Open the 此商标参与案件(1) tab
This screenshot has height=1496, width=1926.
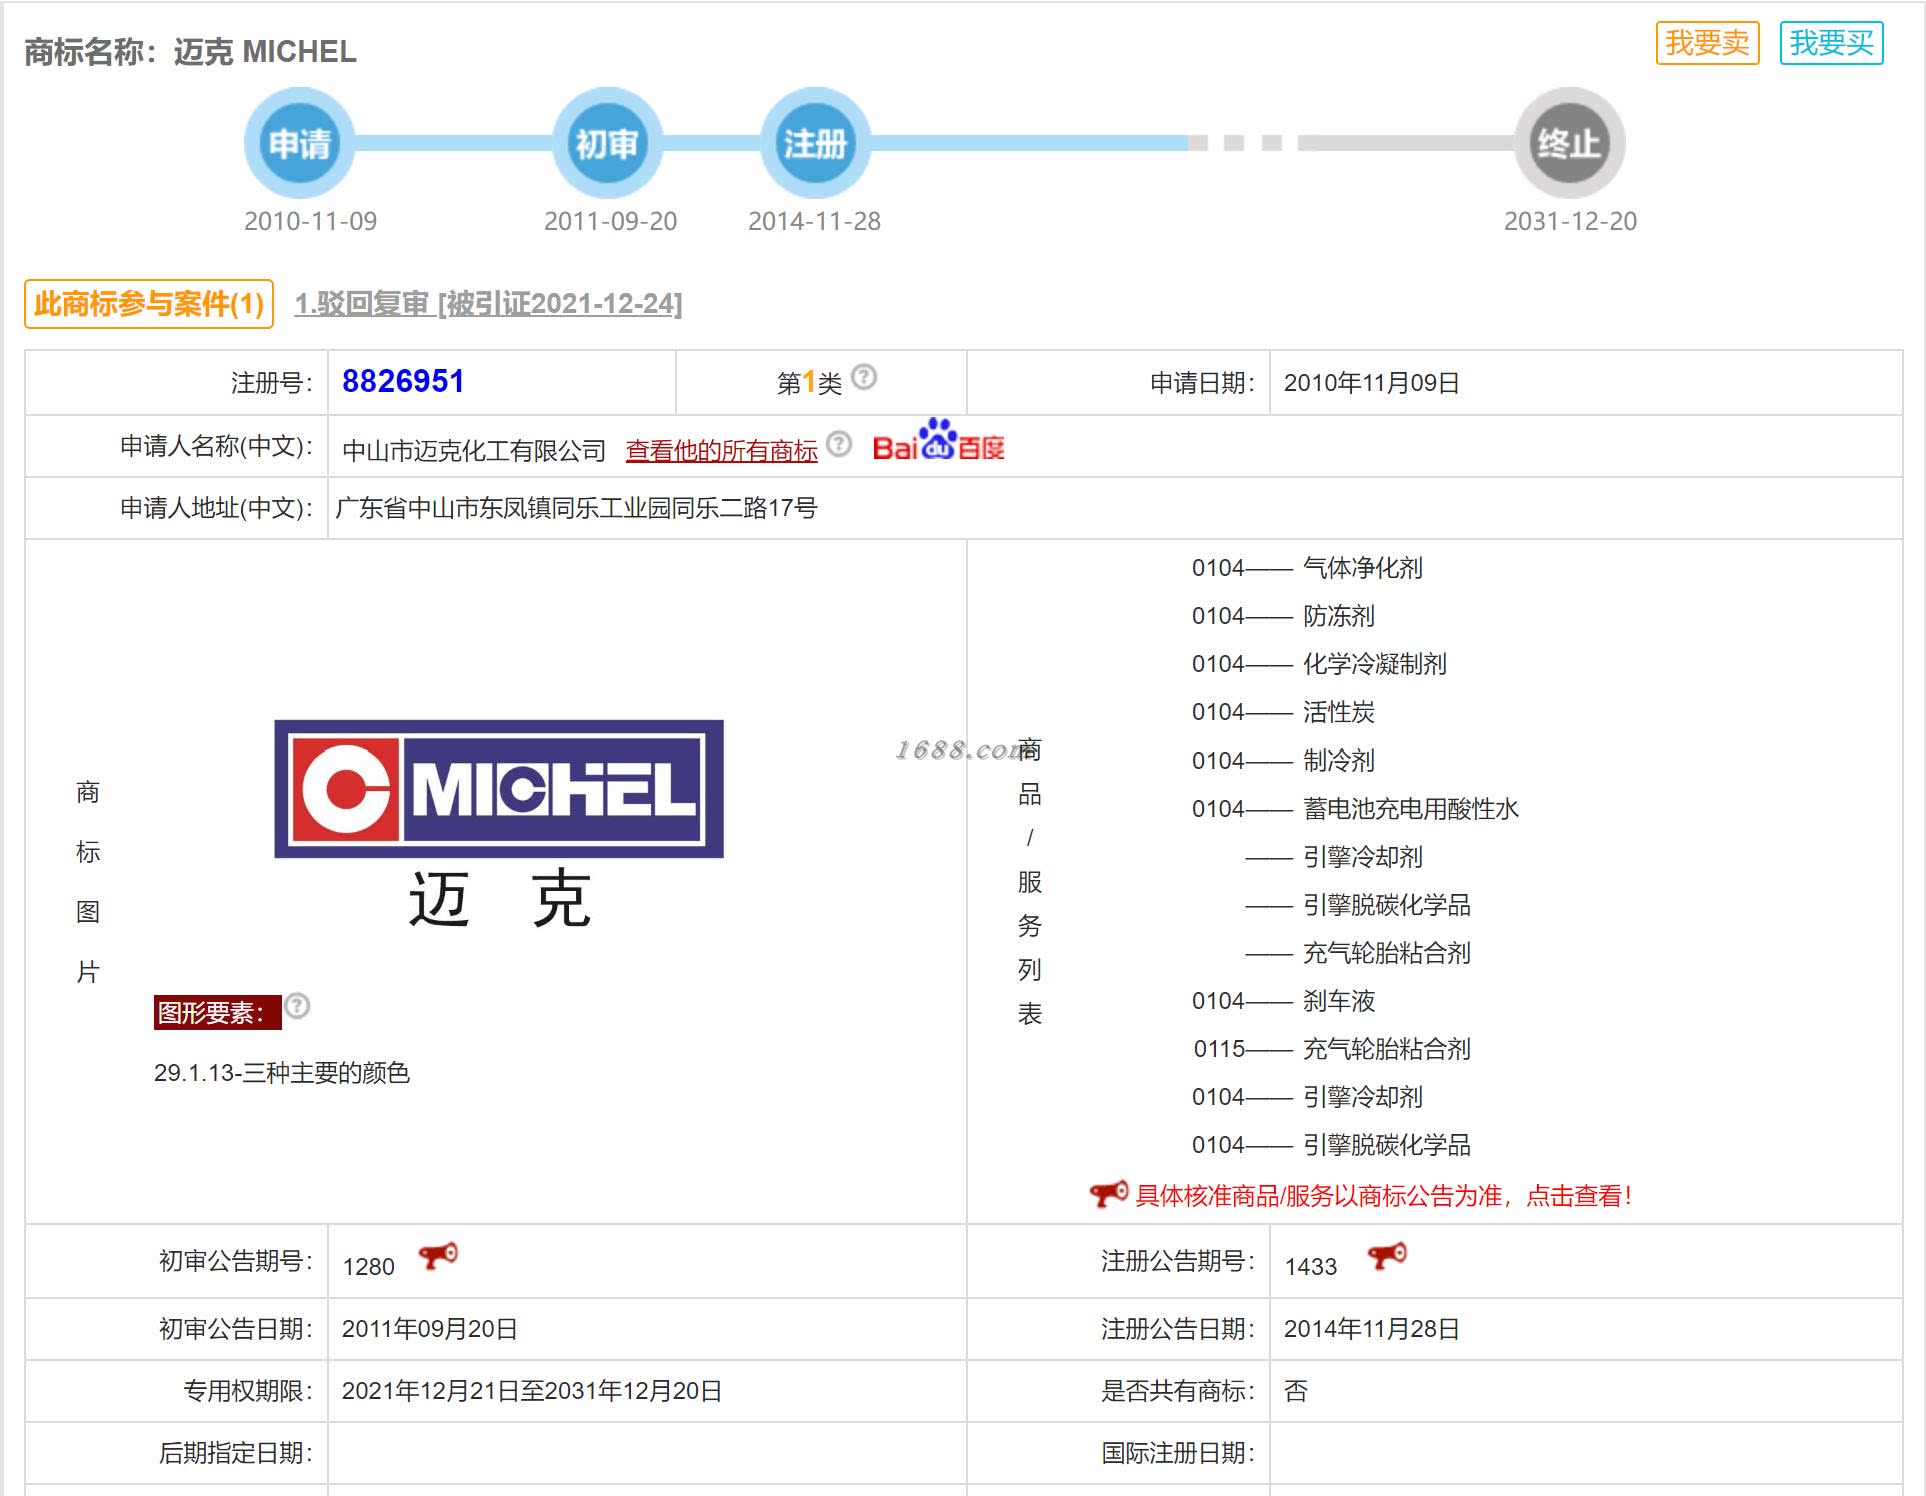pos(149,304)
